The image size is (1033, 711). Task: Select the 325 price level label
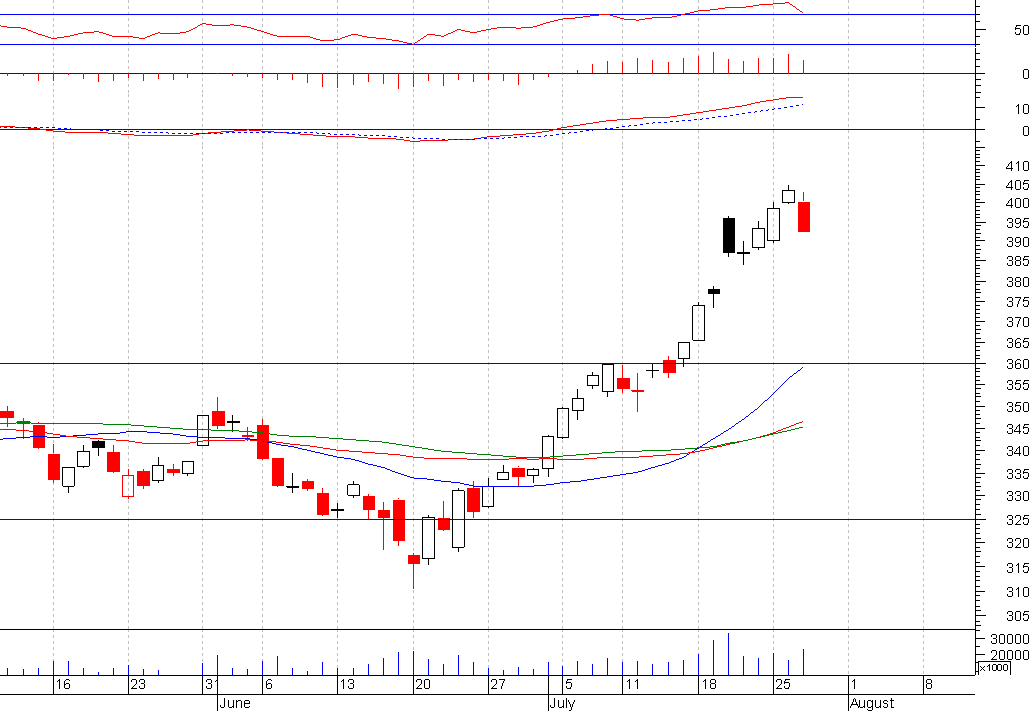(1018, 521)
